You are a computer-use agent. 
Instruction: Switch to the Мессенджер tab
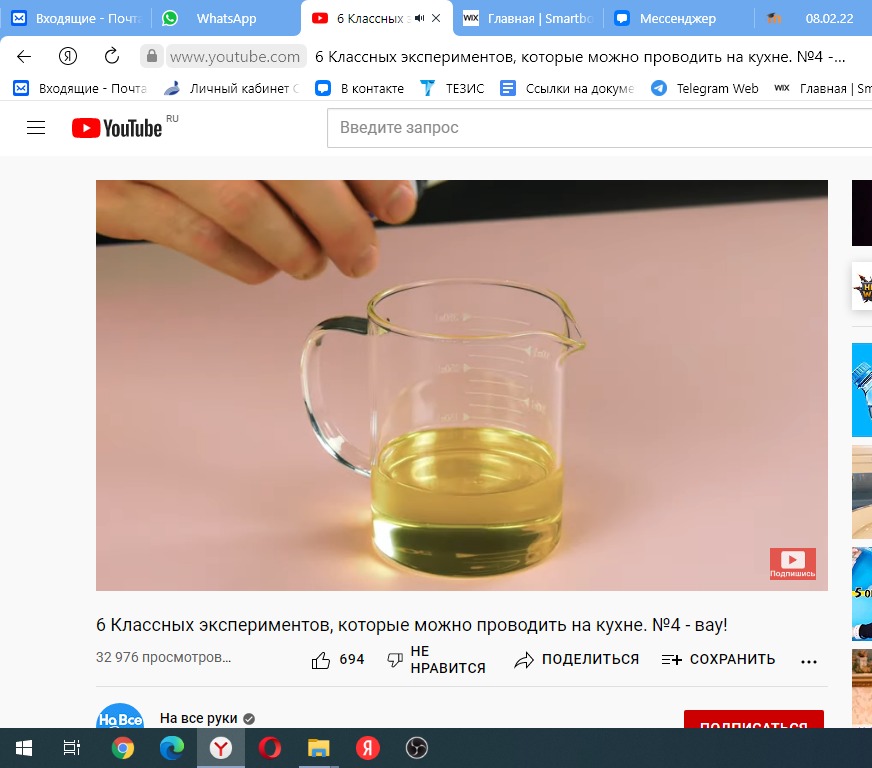pyautogui.click(x=678, y=18)
